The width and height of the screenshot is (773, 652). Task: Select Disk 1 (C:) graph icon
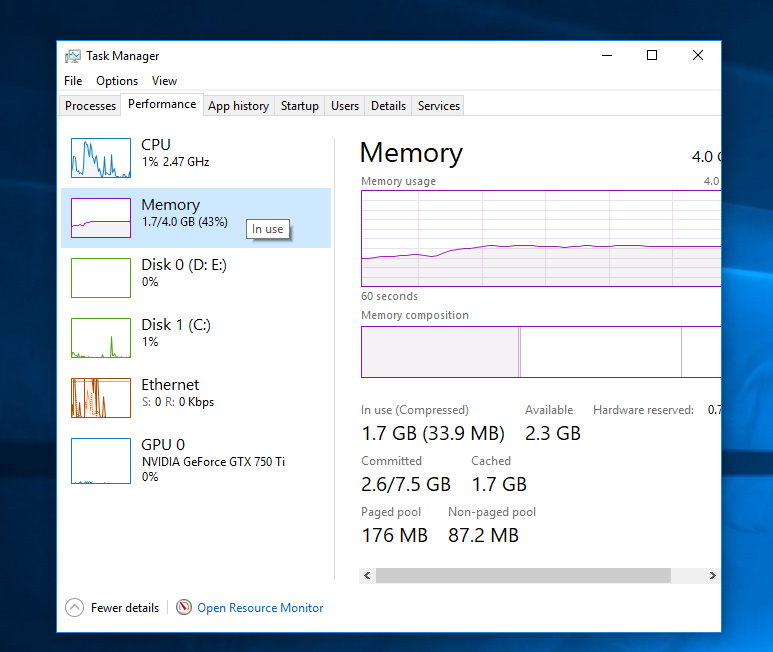100,338
